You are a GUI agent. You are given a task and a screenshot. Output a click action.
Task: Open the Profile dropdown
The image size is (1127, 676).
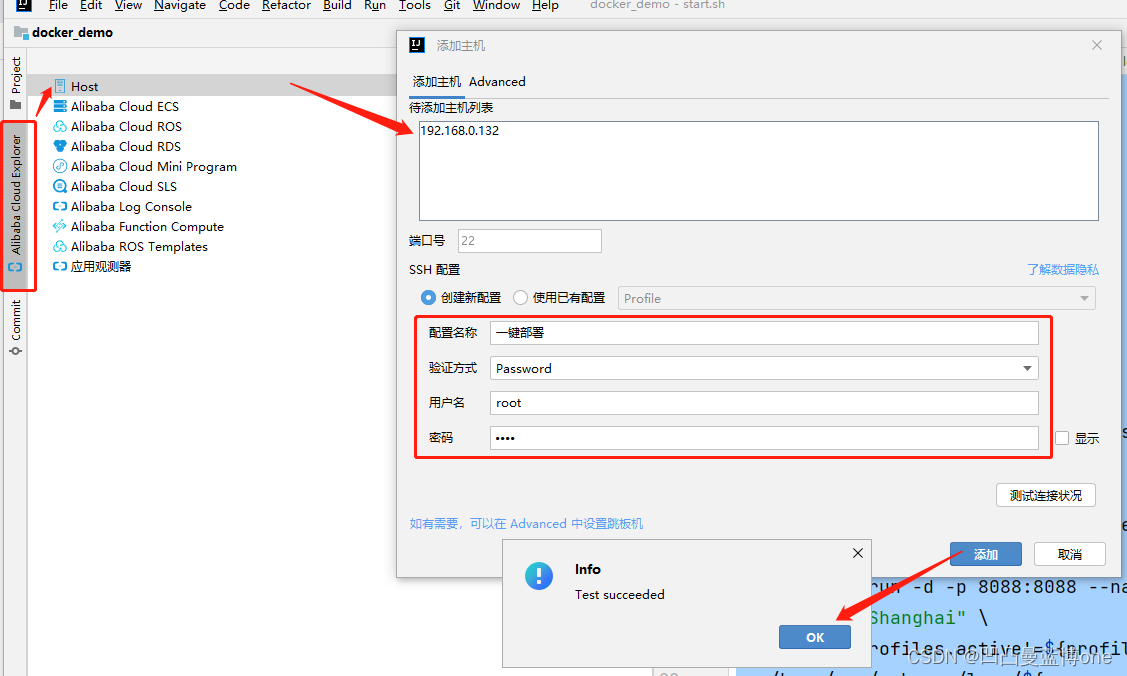856,298
